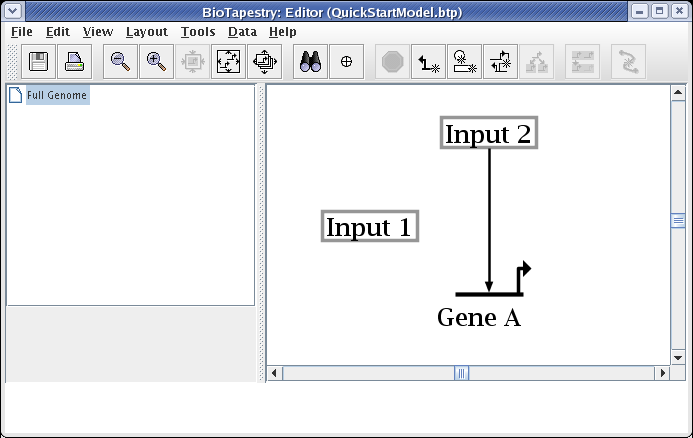Open search with the binoculars icon

(x=310, y=62)
